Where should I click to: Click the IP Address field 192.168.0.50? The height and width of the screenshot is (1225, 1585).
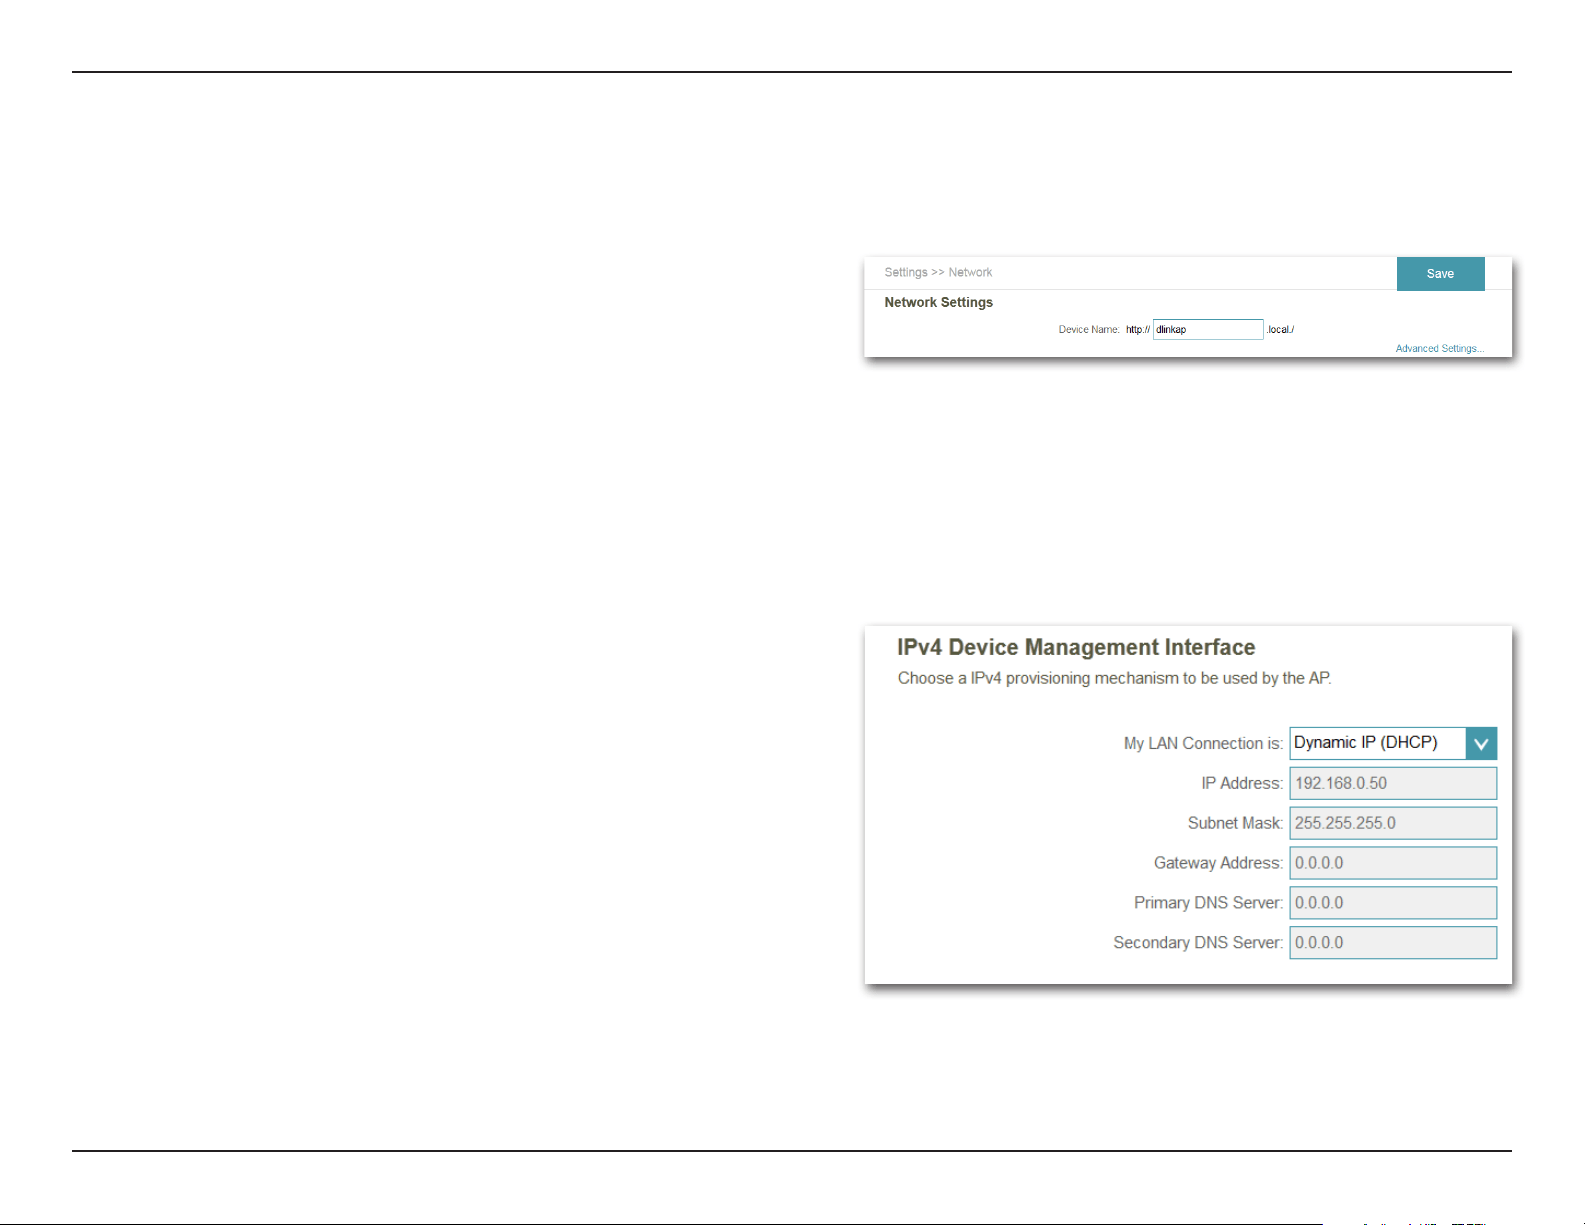click(x=1393, y=783)
